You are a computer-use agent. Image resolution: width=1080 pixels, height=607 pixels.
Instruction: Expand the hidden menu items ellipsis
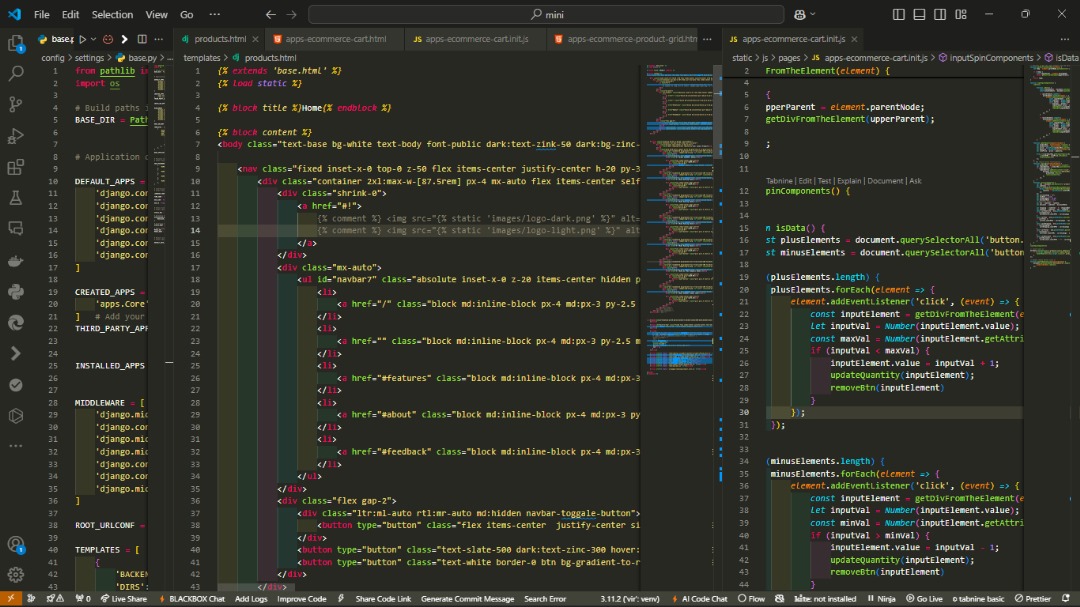click(x=216, y=15)
